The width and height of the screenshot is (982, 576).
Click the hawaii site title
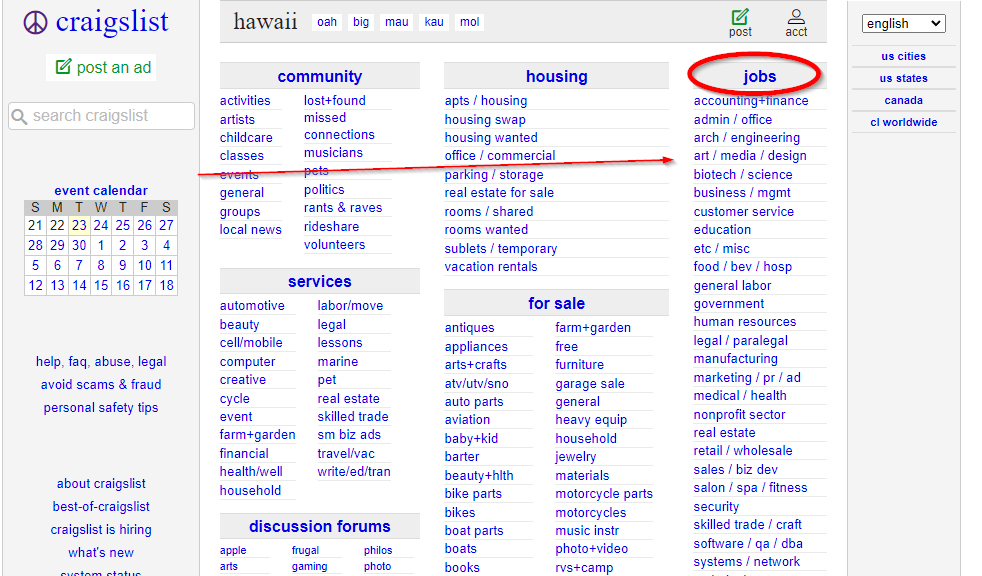(x=265, y=22)
